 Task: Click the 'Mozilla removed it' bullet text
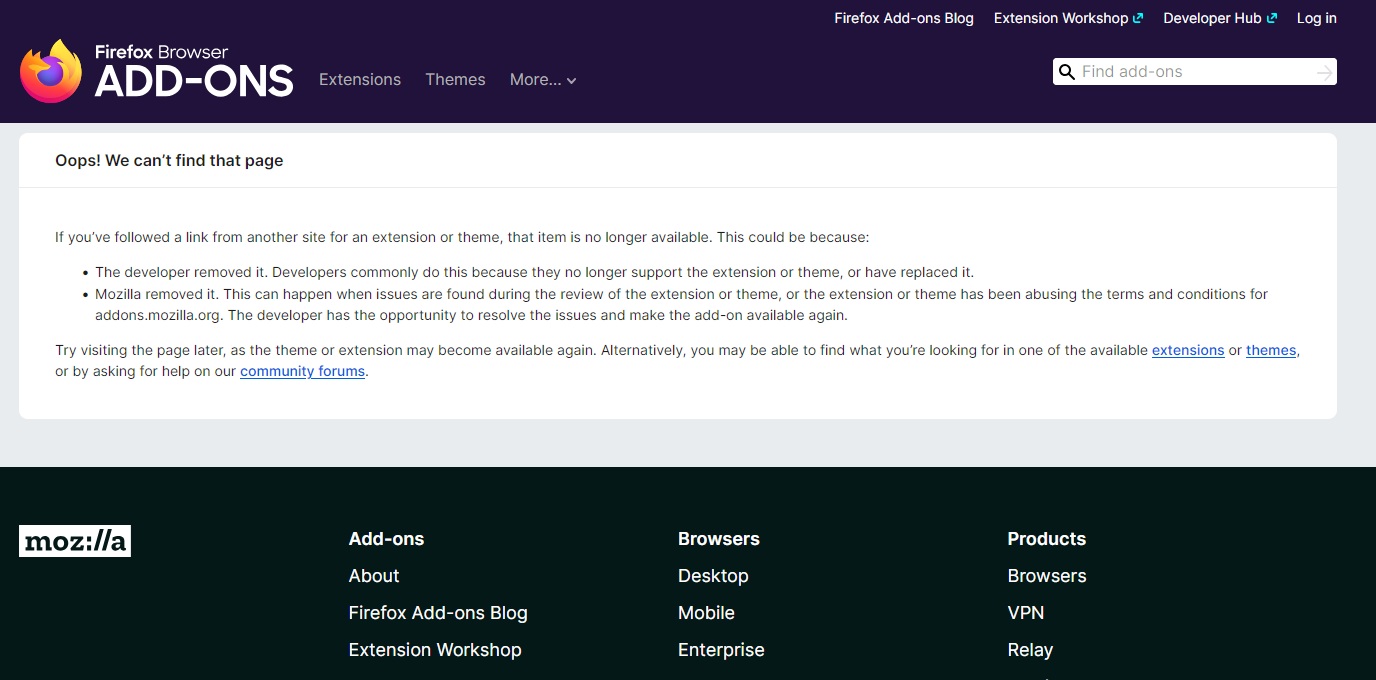[x=682, y=305]
